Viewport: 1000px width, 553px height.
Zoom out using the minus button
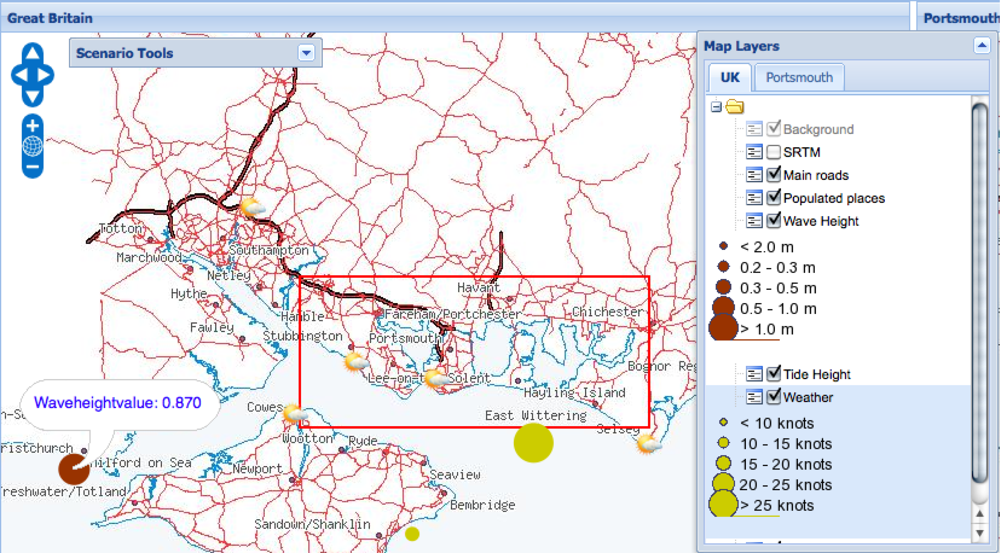coord(33,167)
